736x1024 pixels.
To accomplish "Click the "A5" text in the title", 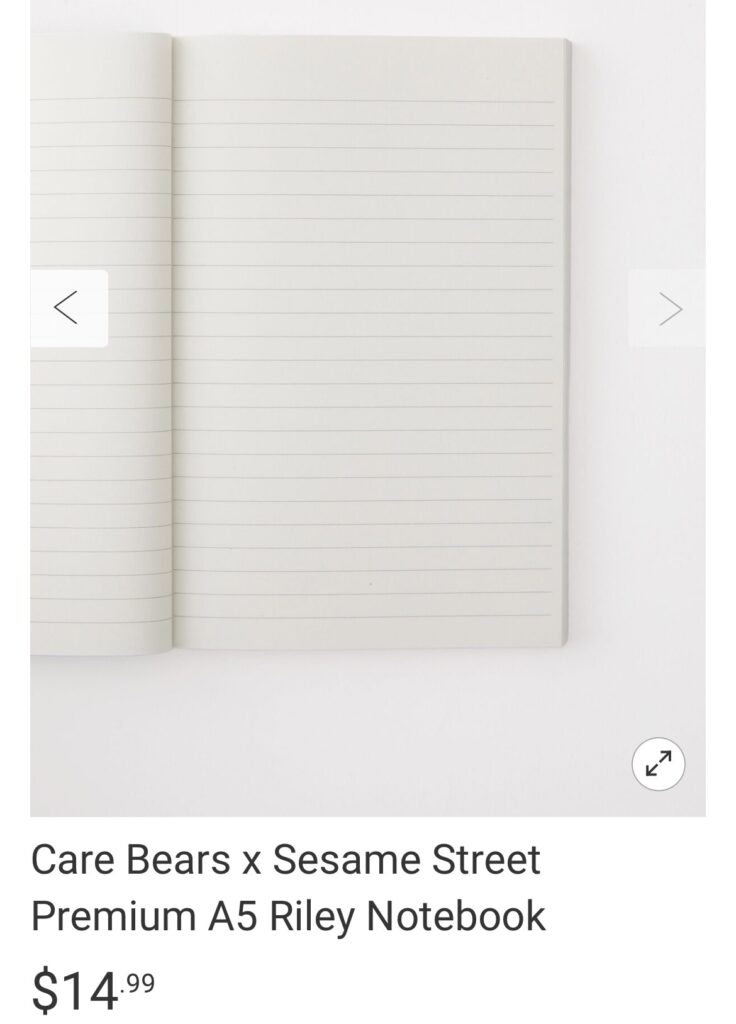I will click(232, 916).
